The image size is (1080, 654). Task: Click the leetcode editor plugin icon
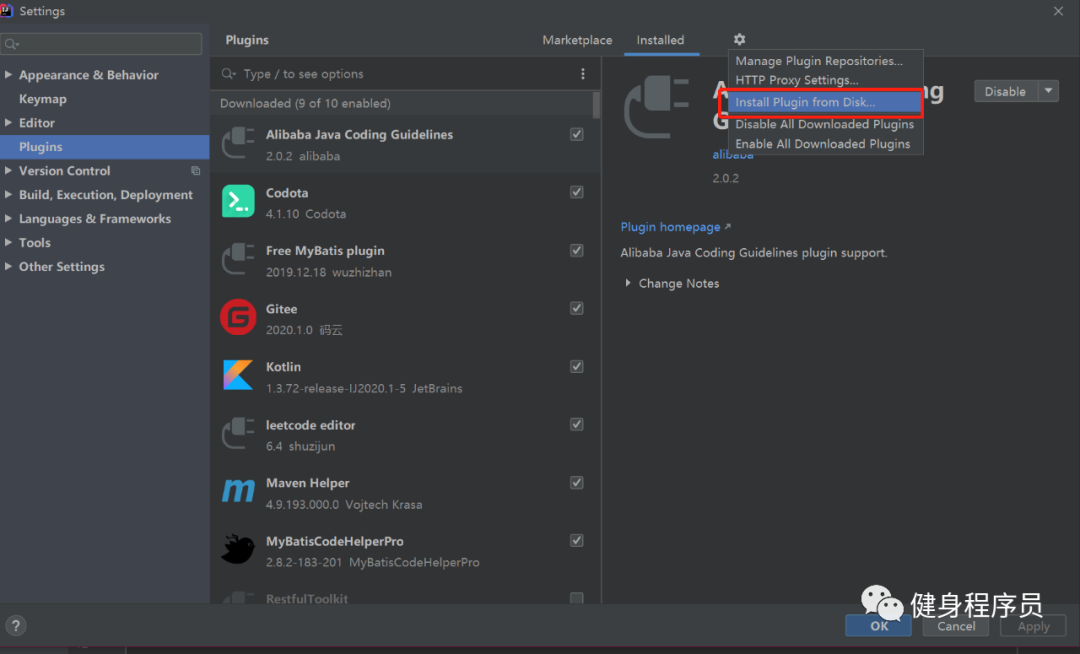238,434
